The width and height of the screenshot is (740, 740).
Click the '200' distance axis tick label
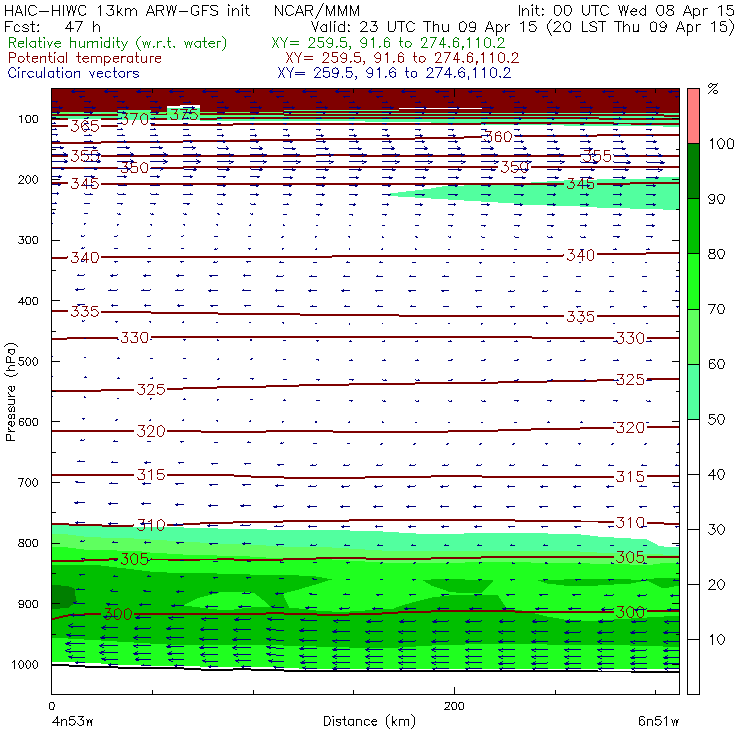point(454,706)
